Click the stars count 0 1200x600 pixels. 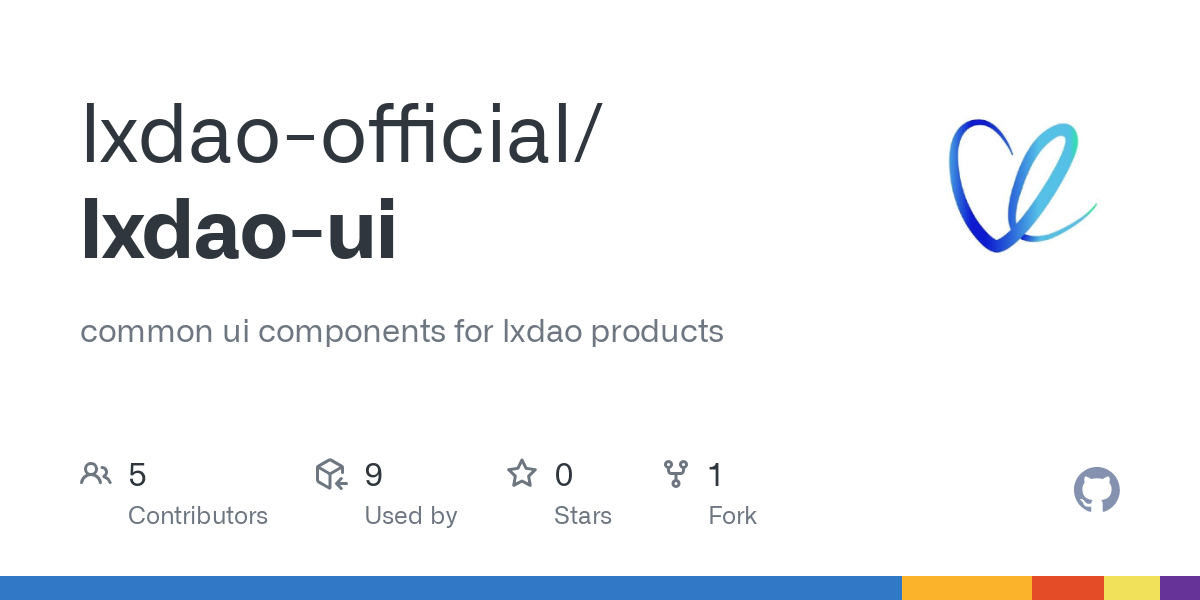coord(564,475)
